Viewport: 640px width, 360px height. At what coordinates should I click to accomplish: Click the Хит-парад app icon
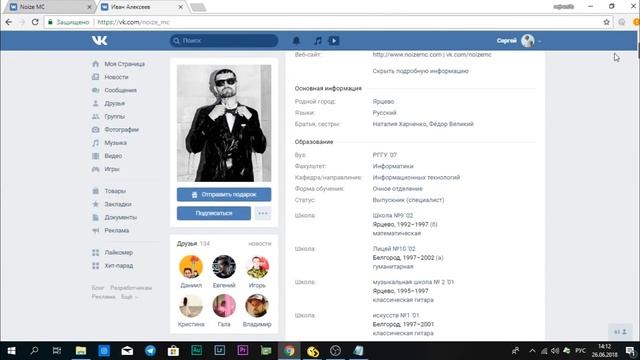tap(96, 266)
